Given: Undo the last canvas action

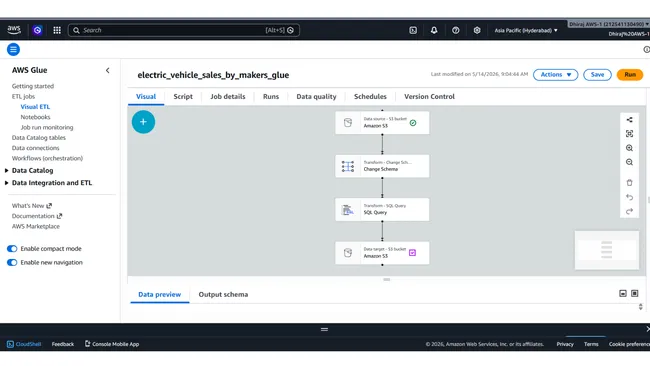Looking at the screenshot, I should tap(629, 197).
